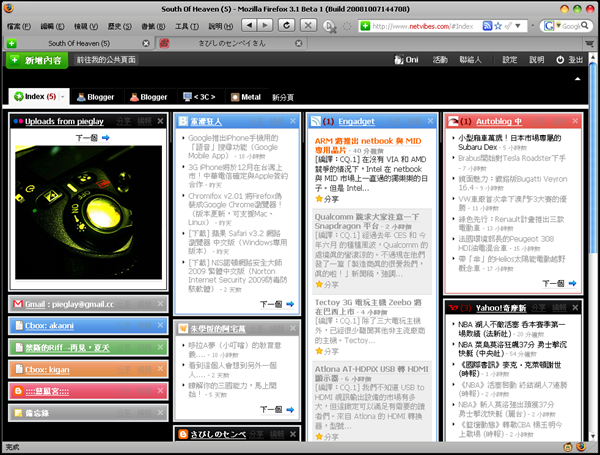Close the Autoblog 中 widget
The width and height of the screenshot is (600, 455).
tap(575, 121)
